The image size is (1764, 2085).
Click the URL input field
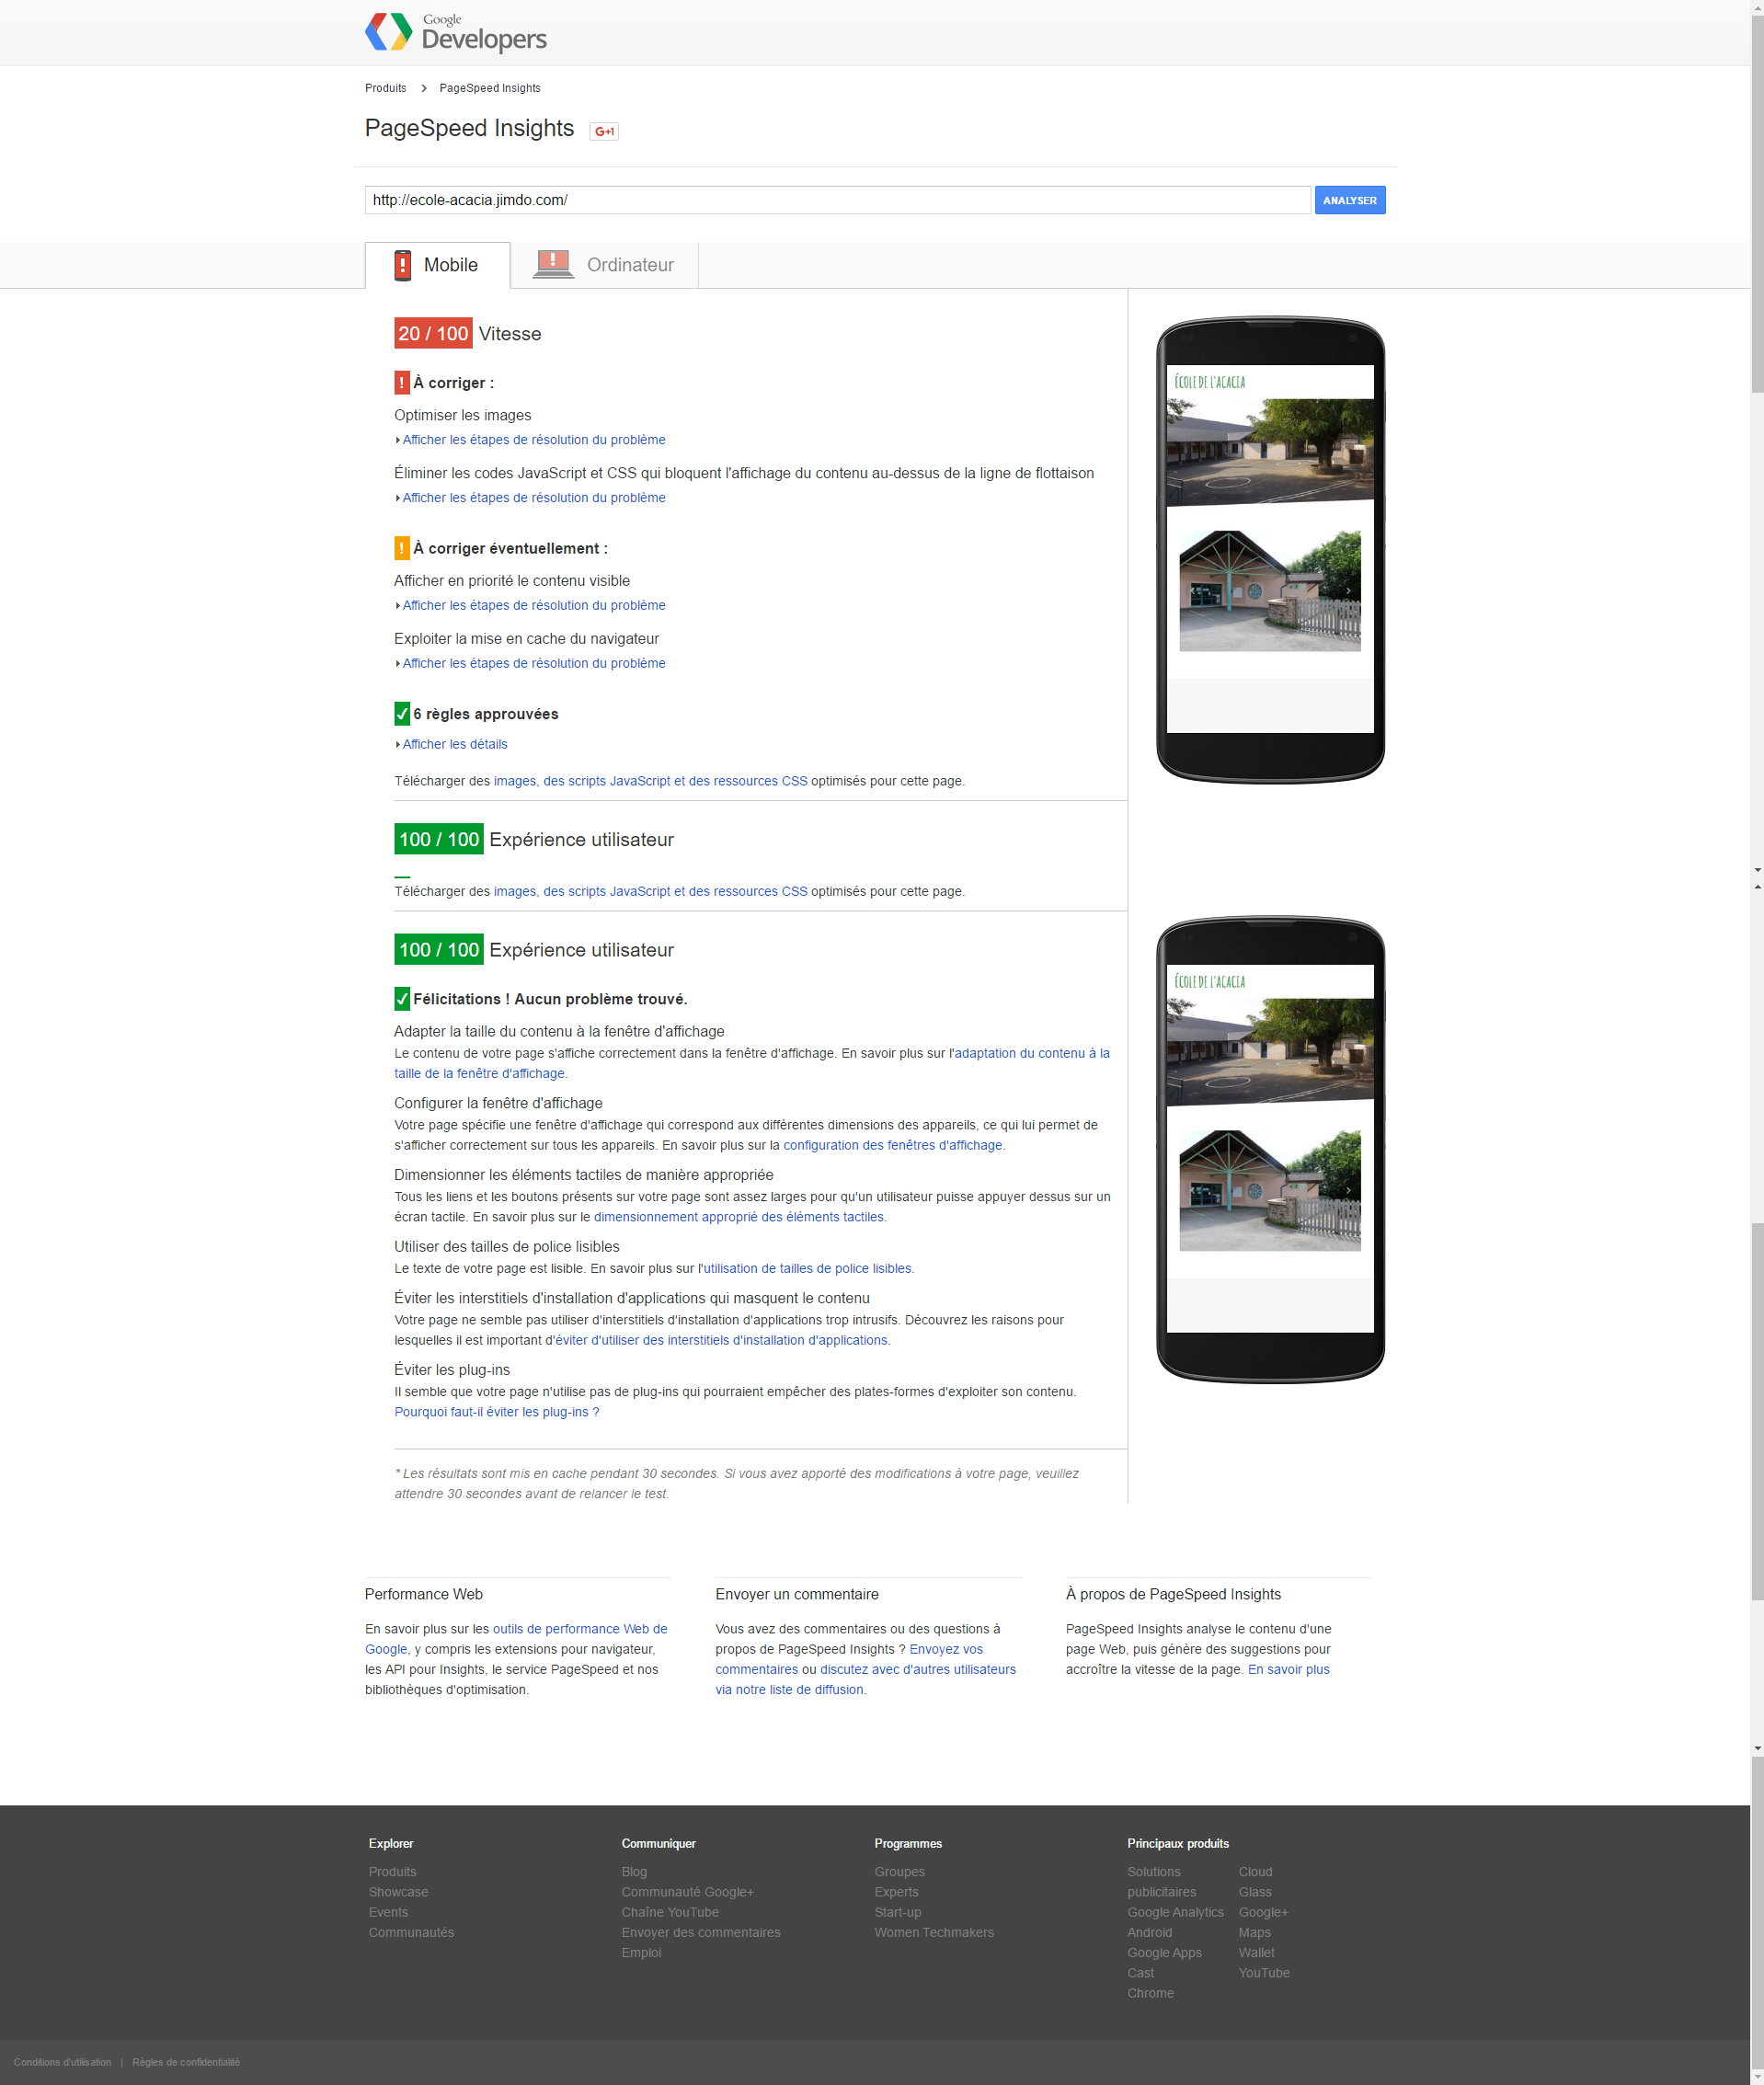[x=837, y=200]
